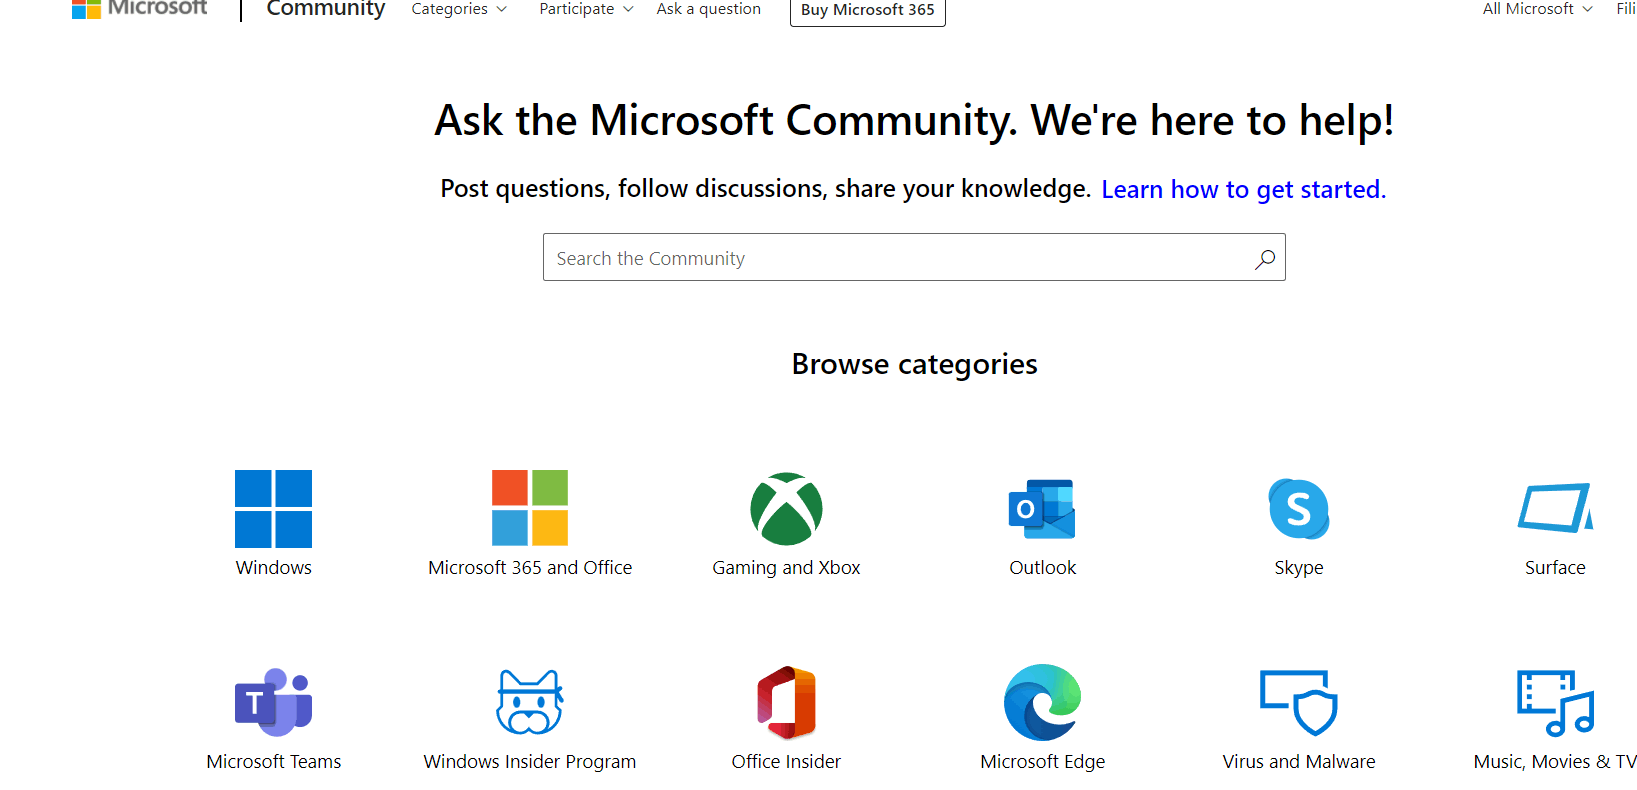The width and height of the screenshot is (1637, 790).
Task: Click the Surface text label
Action: point(1555,567)
